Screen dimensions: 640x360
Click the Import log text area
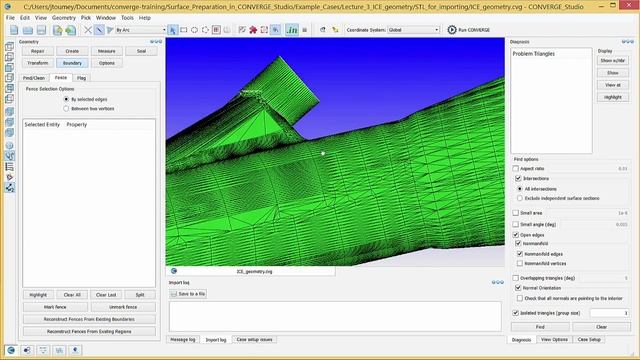(x=335, y=316)
